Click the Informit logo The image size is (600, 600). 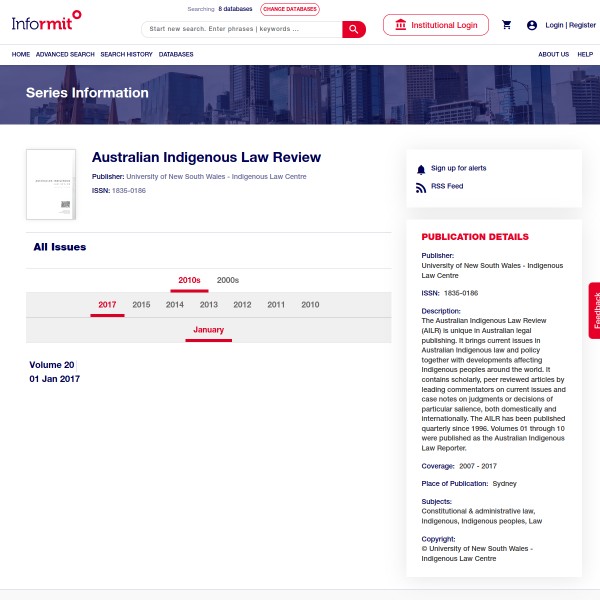pyautogui.click(x=46, y=20)
